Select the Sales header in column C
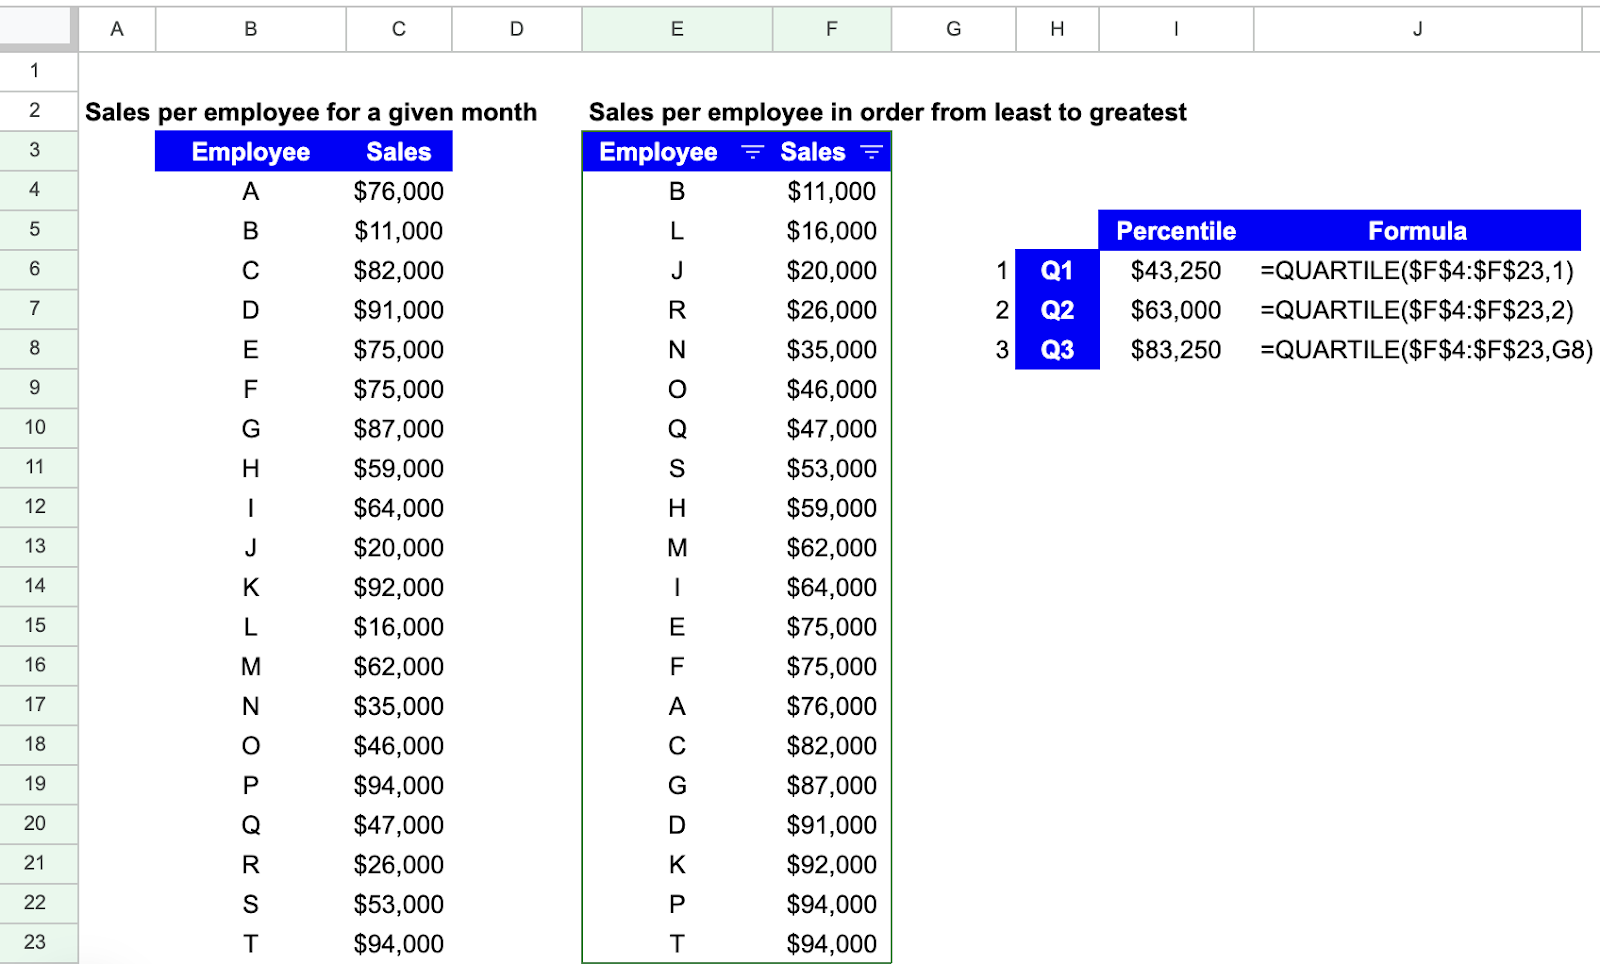Viewport: 1600px width, 964px height. [x=399, y=152]
